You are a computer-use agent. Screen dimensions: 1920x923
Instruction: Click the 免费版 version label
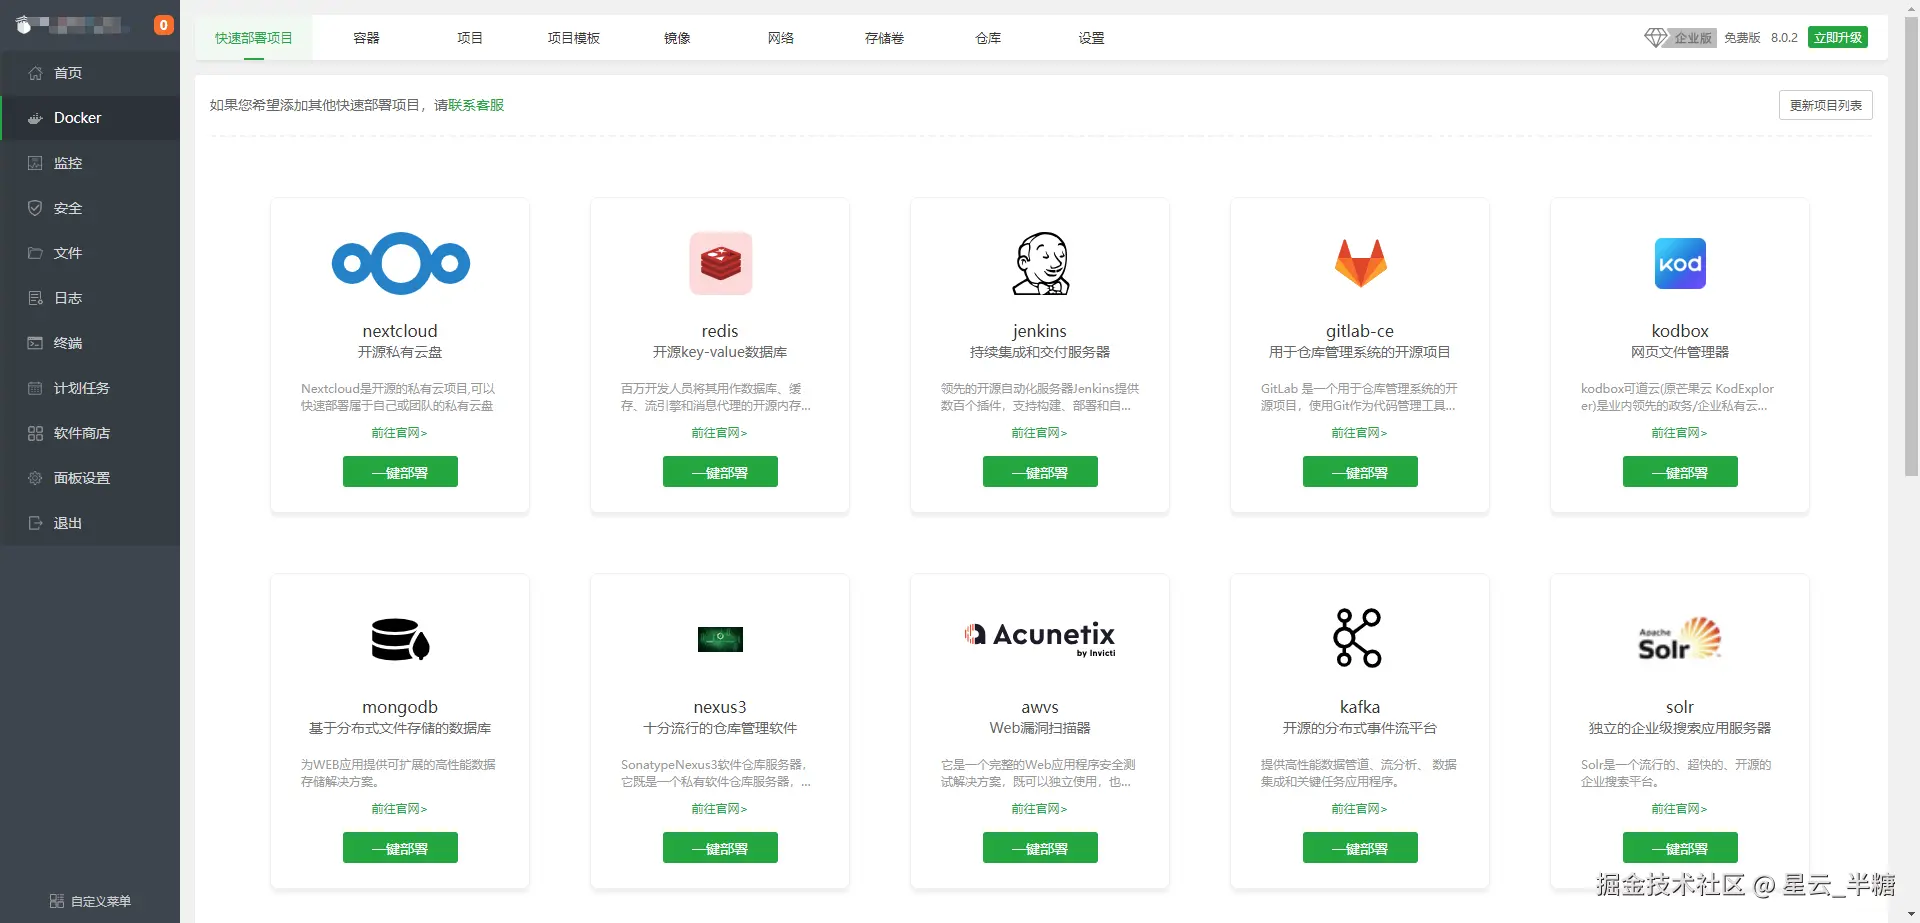tap(1742, 38)
